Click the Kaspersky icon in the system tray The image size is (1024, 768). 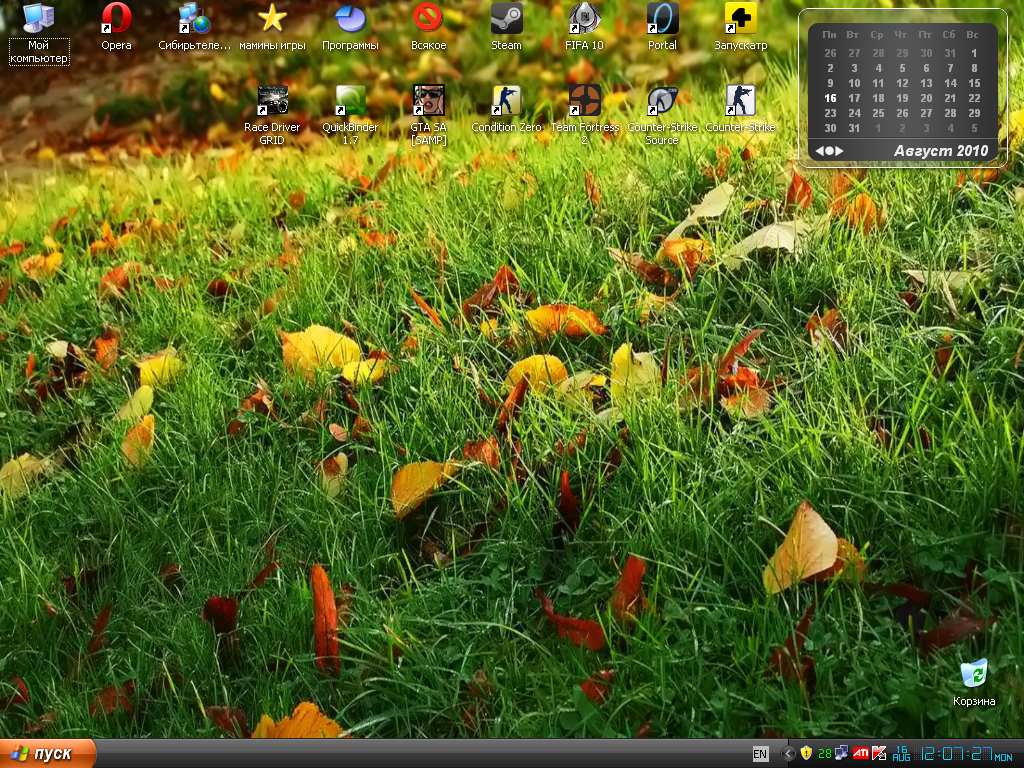click(x=880, y=753)
